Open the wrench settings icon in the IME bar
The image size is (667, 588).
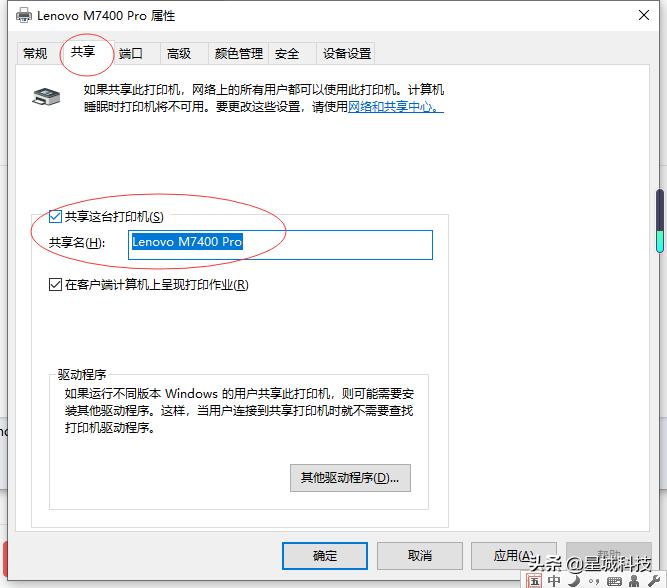[x=654, y=581]
